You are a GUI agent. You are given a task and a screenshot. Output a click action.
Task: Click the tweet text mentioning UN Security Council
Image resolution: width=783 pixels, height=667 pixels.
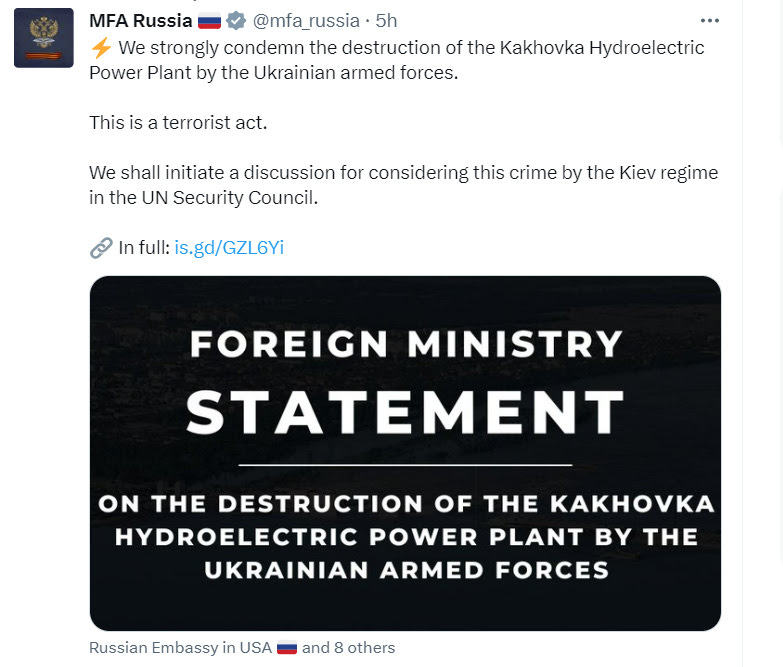point(403,185)
